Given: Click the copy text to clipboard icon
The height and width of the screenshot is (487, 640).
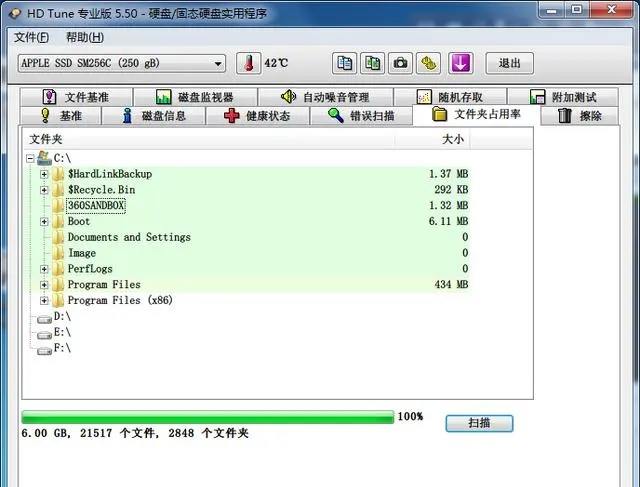Looking at the screenshot, I should (345, 63).
